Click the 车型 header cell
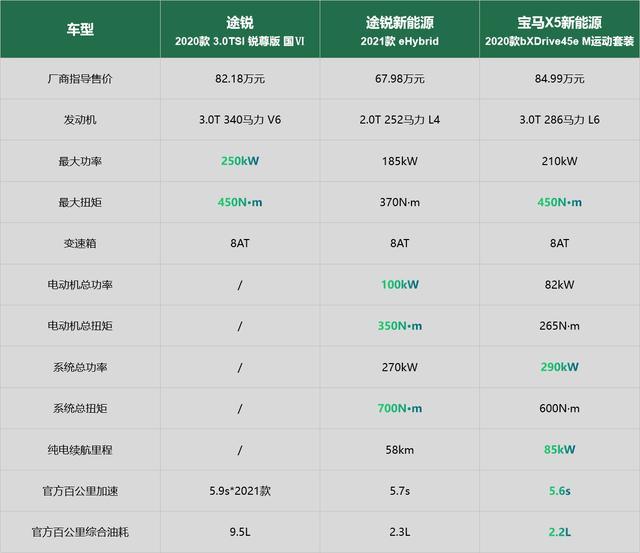The width and height of the screenshot is (640, 553). pos(80,29)
